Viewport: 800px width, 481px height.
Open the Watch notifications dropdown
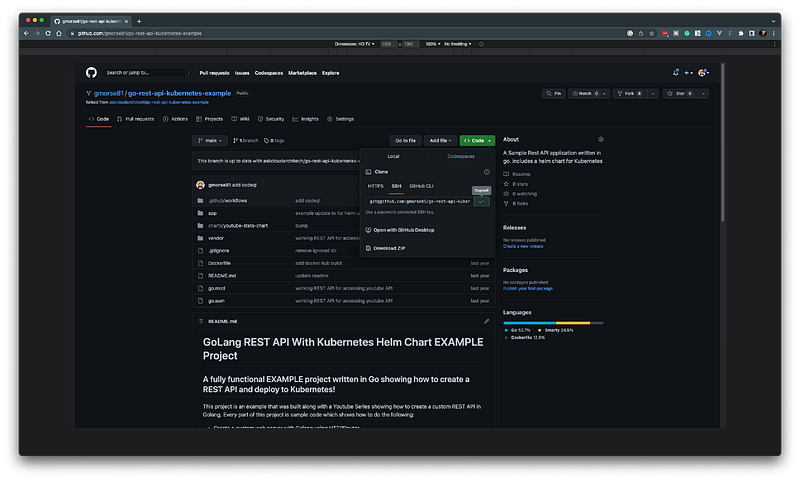coord(588,93)
